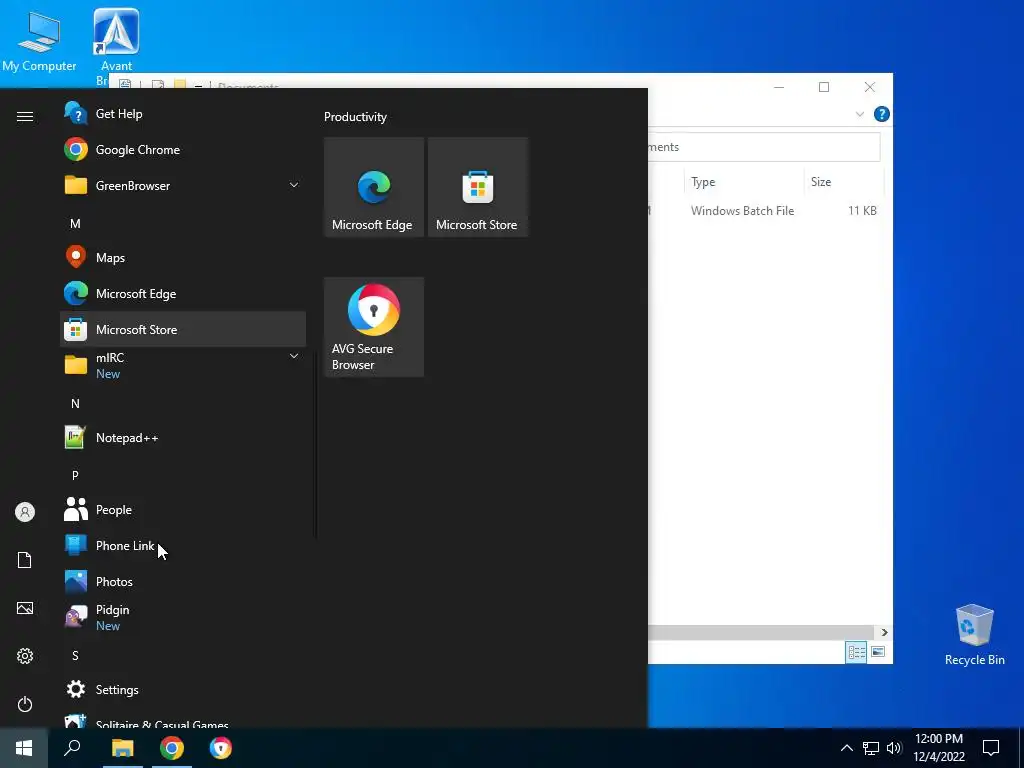
Task: Open Maps from the app list
Action: [183, 257]
